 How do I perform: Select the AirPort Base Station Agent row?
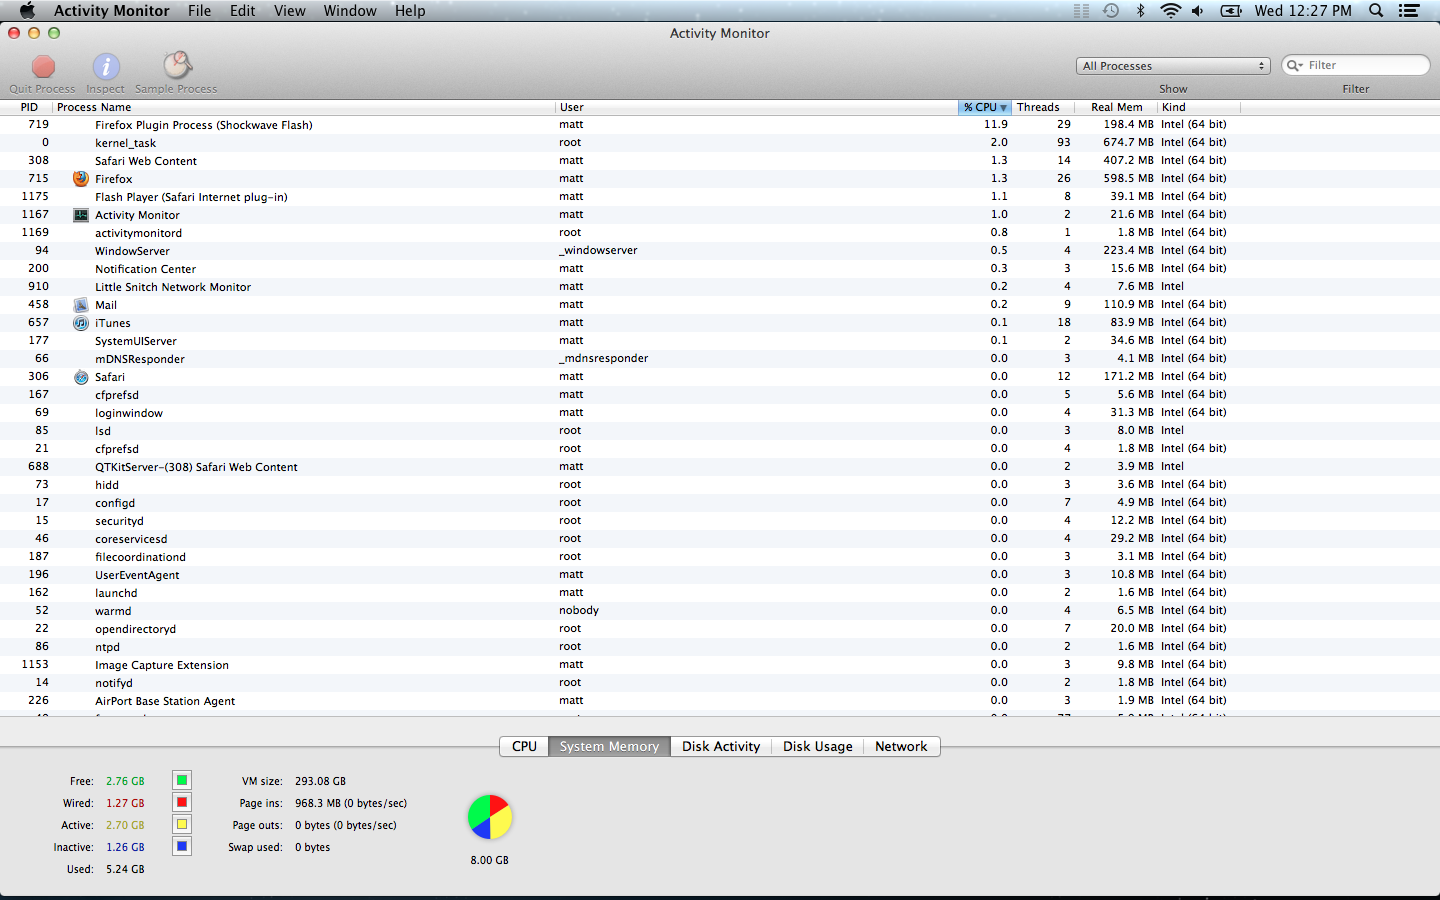[x=720, y=701]
